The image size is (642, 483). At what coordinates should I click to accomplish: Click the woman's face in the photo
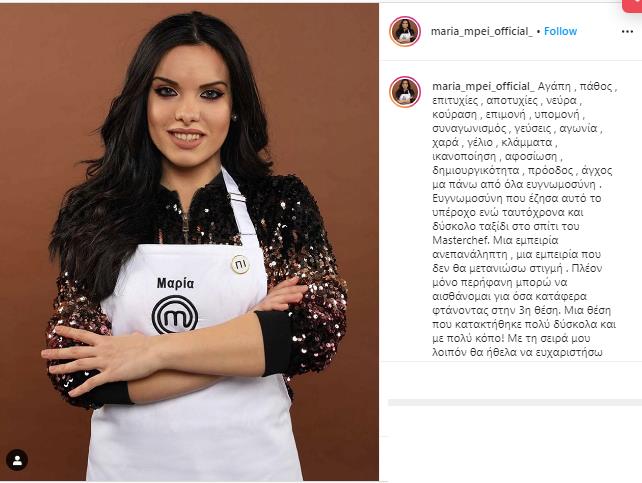[189, 104]
